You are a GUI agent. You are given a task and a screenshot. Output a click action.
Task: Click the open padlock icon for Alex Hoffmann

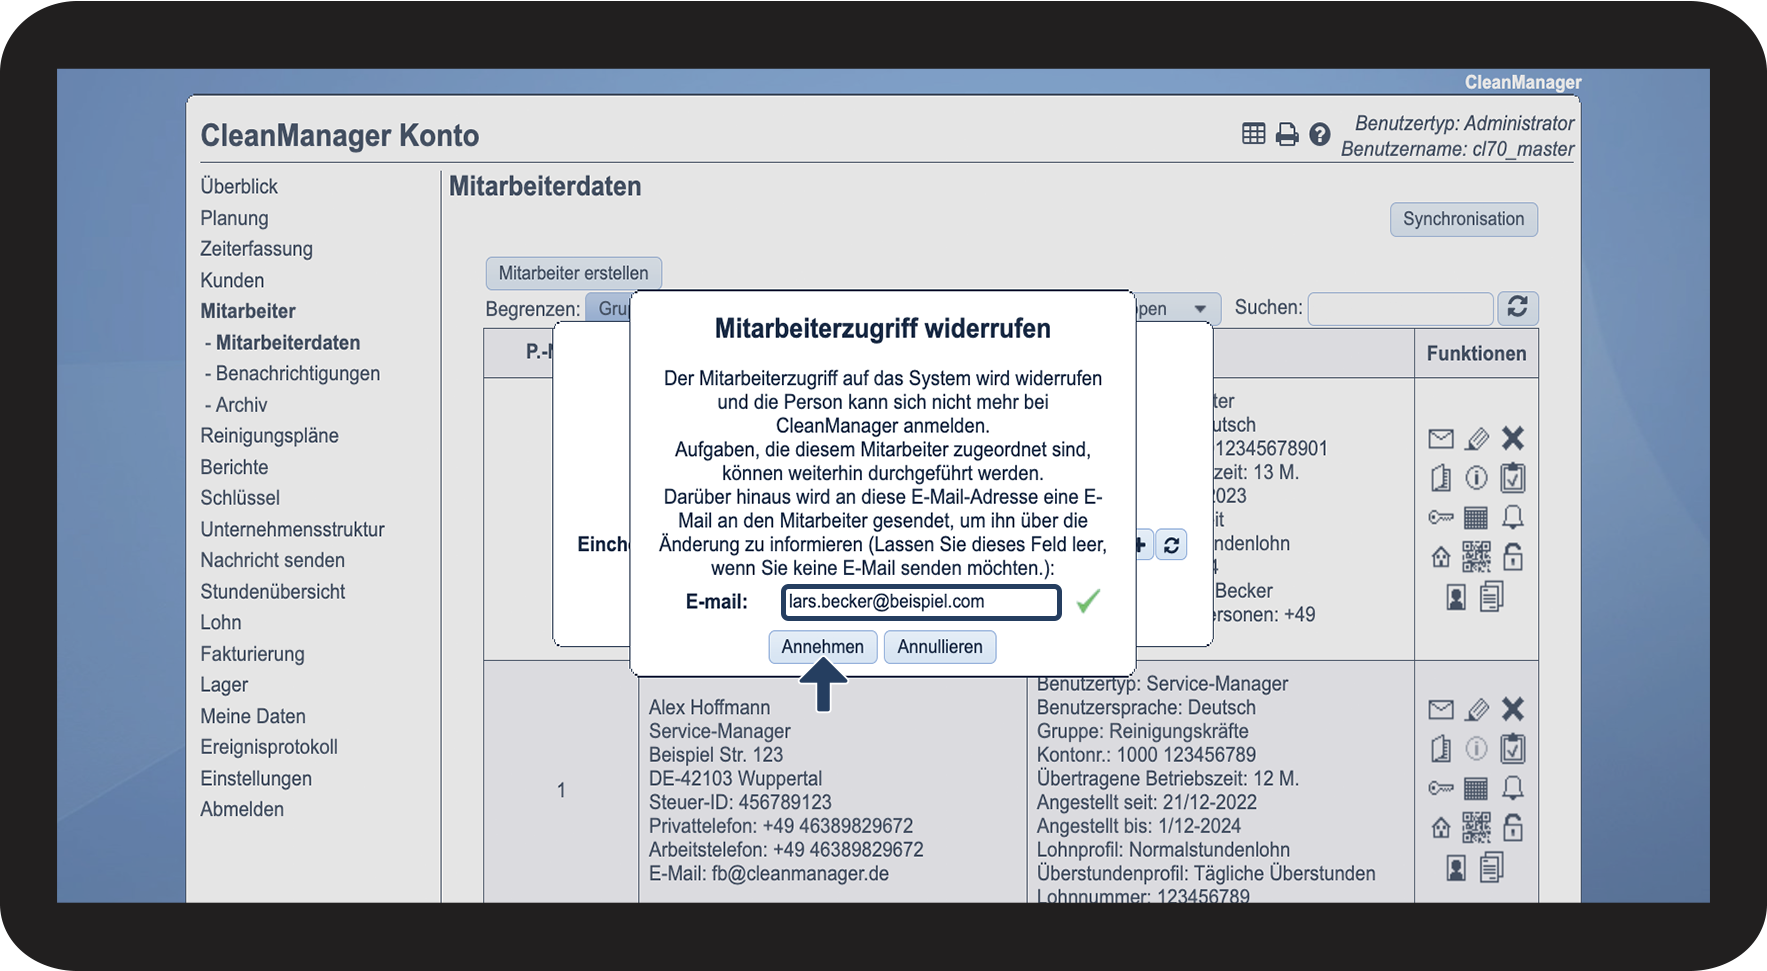click(x=1513, y=827)
